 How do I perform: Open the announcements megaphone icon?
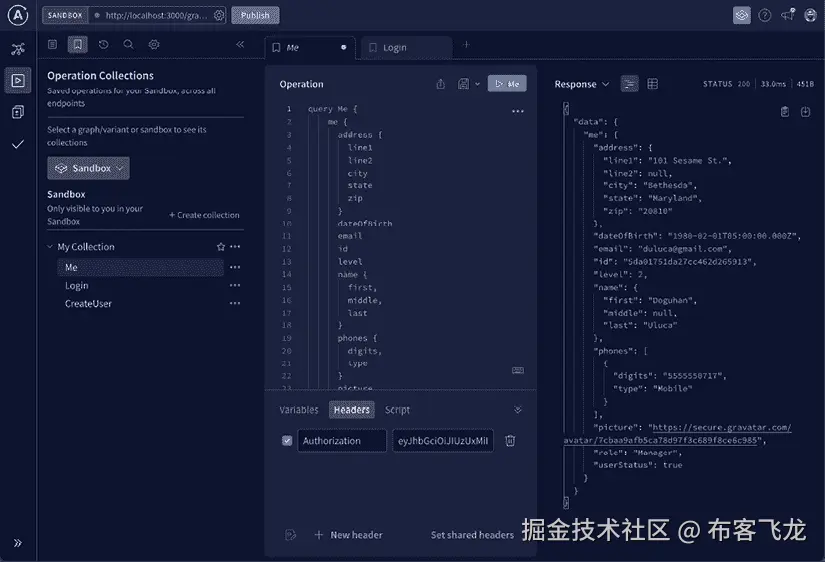pos(788,15)
